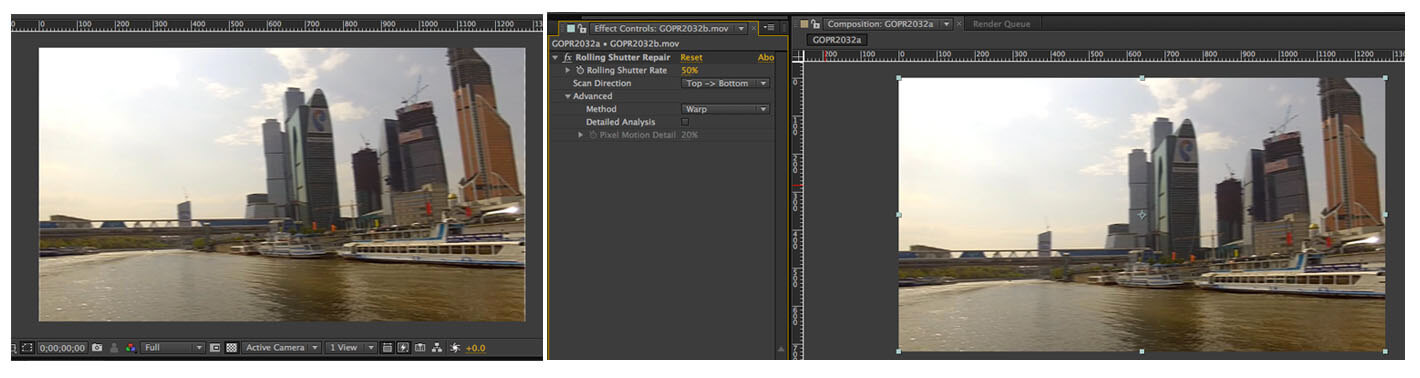
Task: Take a snapshot with the camera icon
Action: tap(97, 347)
